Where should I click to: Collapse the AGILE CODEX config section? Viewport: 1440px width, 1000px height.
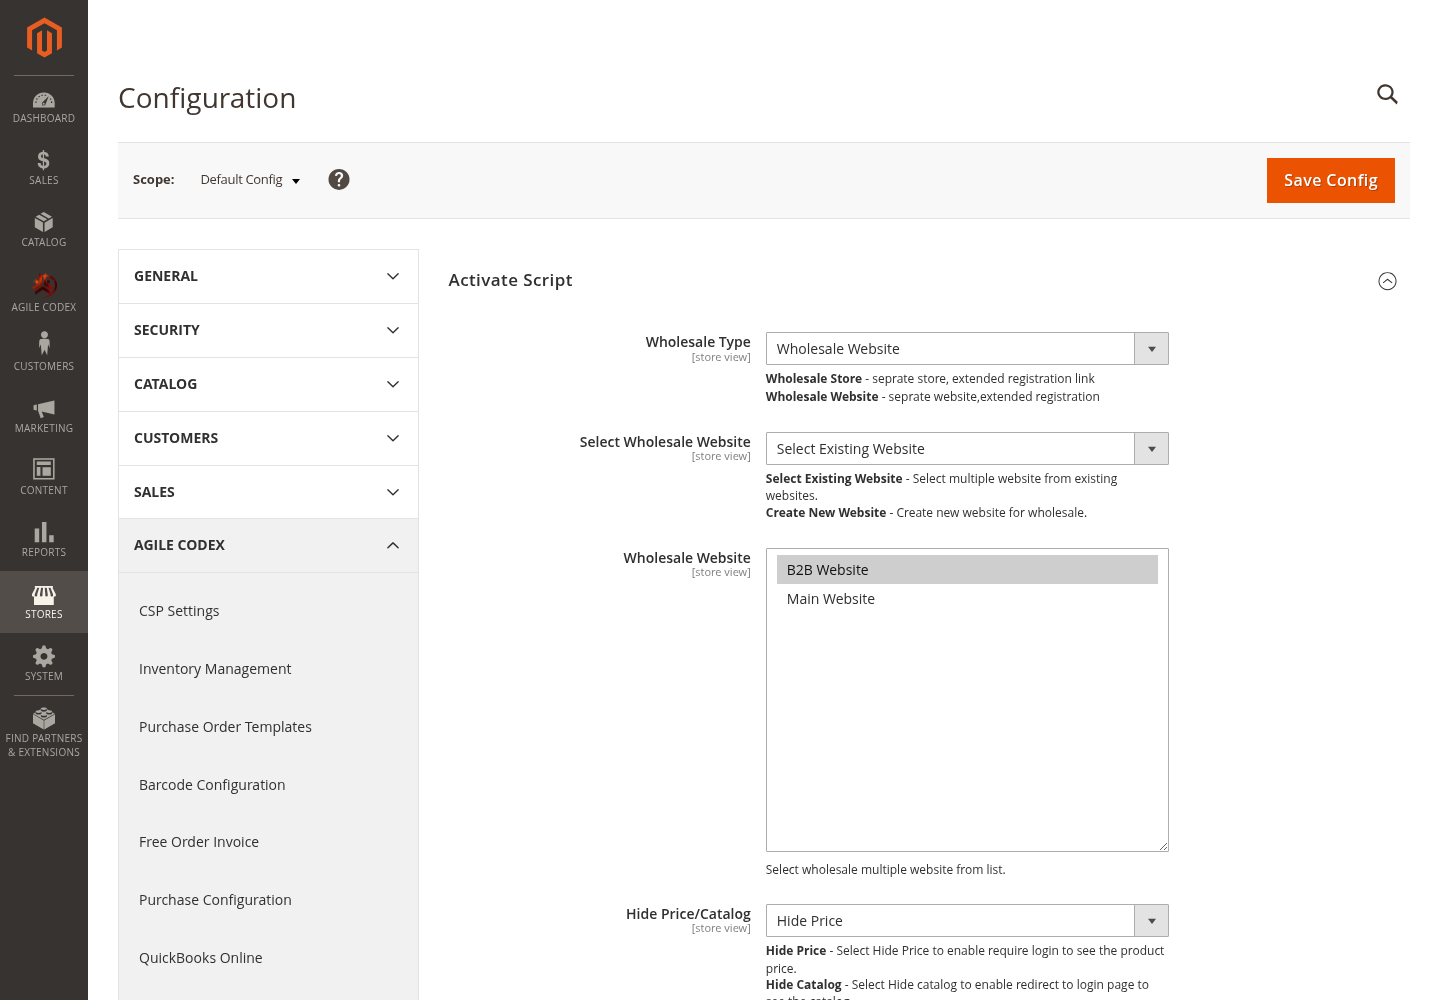tap(268, 545)
